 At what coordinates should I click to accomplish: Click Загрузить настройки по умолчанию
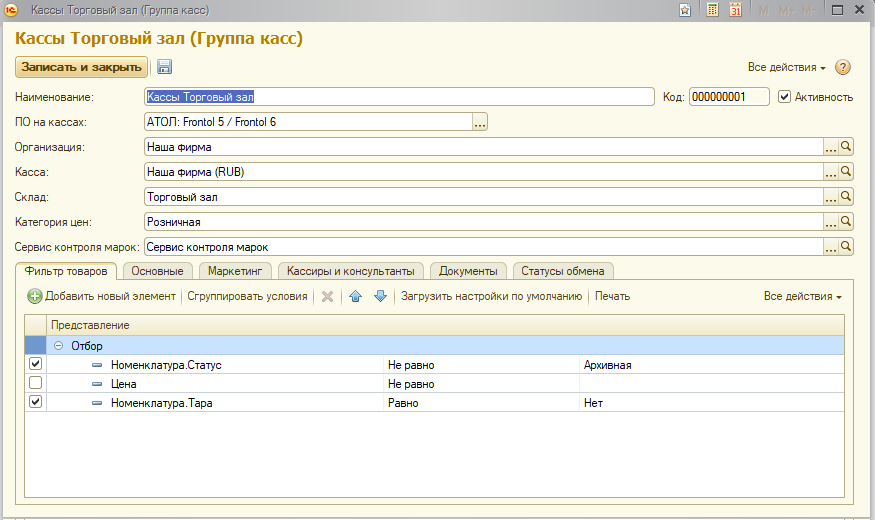491,296
